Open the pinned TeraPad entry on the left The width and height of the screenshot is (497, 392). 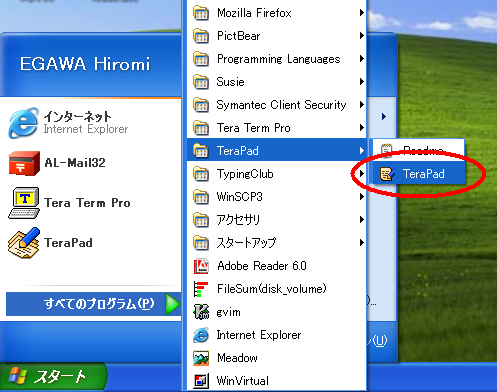coord(91,243)
